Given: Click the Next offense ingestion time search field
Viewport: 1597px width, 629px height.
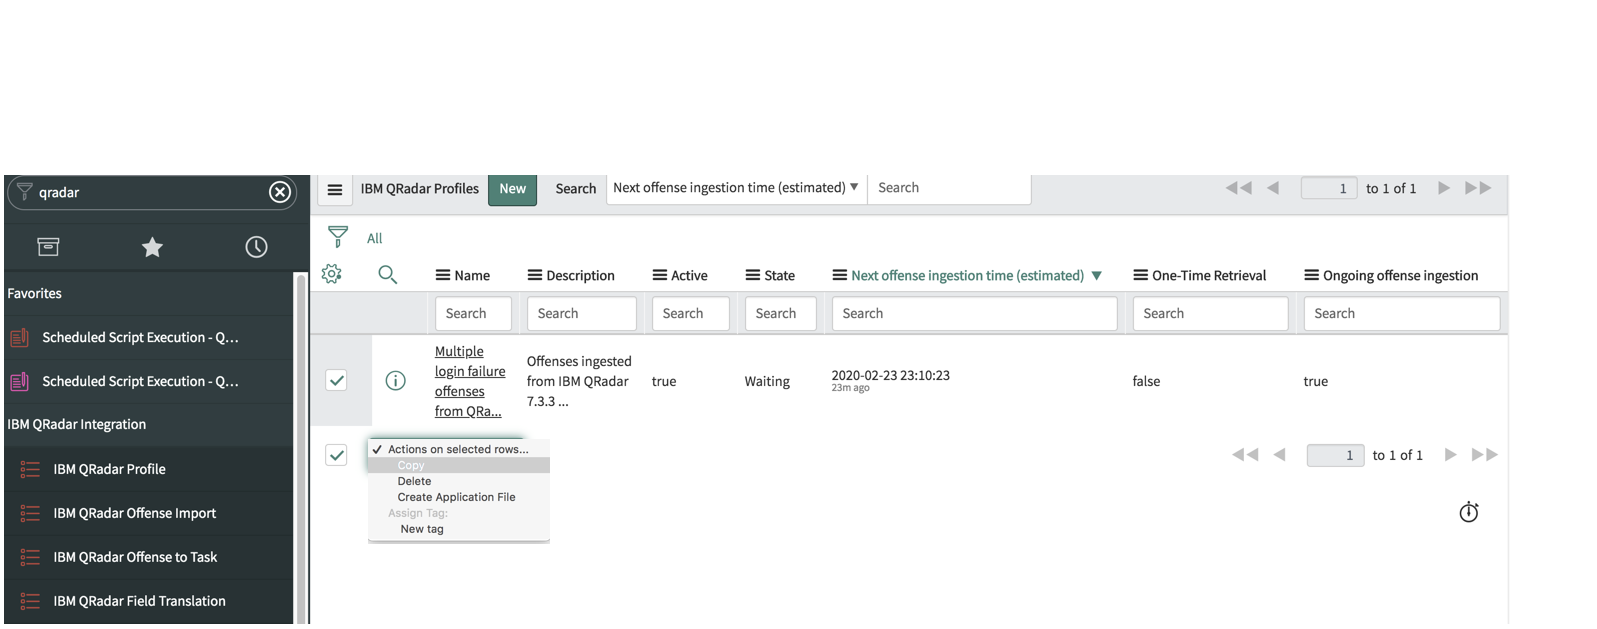Looking at the screenshot, I should click(x=975, y=313).
